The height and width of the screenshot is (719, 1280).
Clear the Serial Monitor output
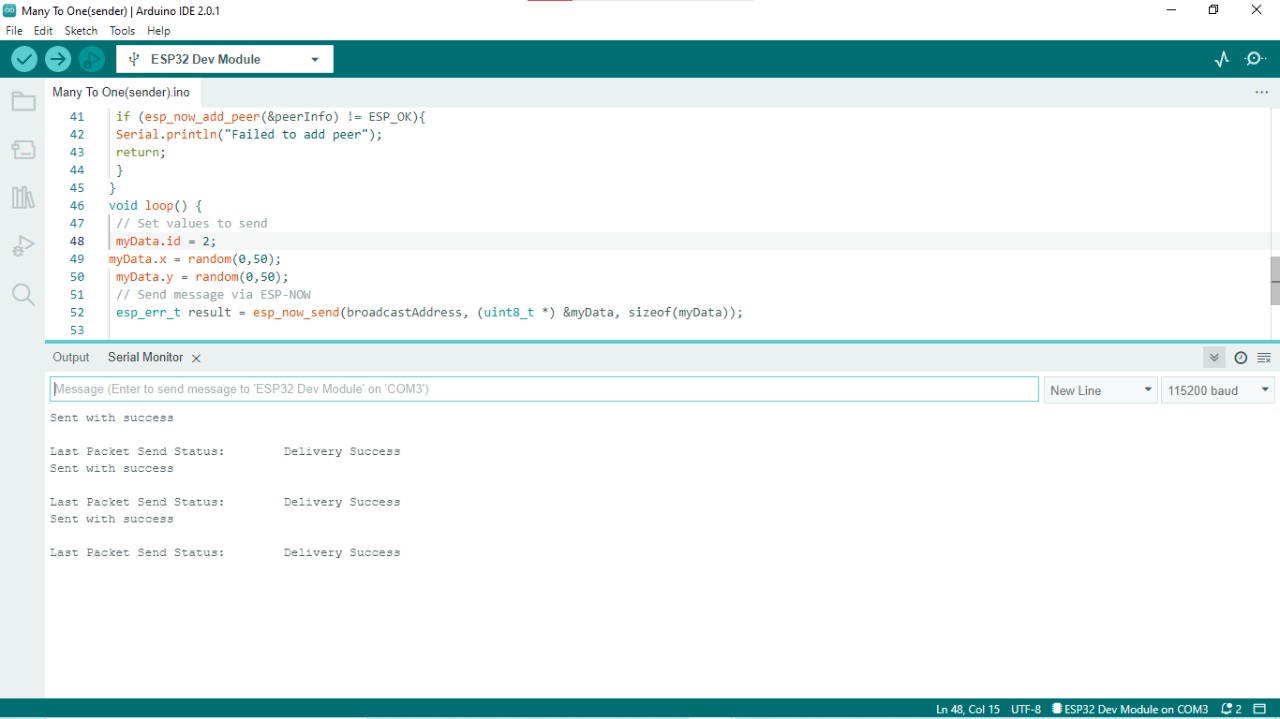pyautogui.click(x=1263, y=357)
